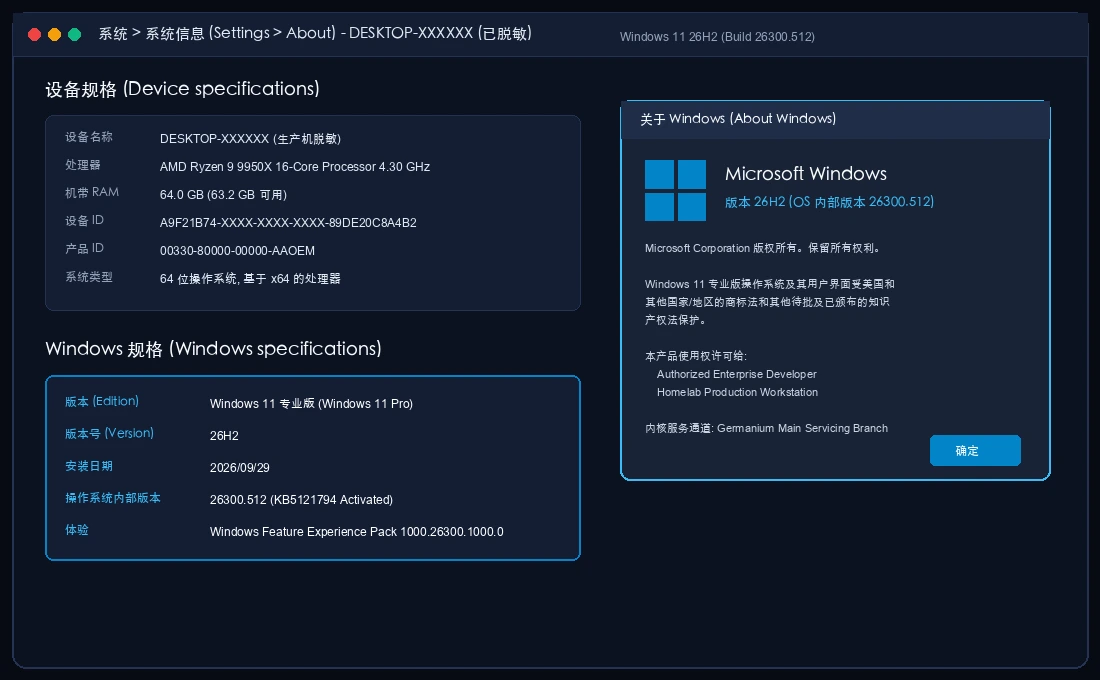
Task: Click the orange minimize window dot
Action: (54, 34)
